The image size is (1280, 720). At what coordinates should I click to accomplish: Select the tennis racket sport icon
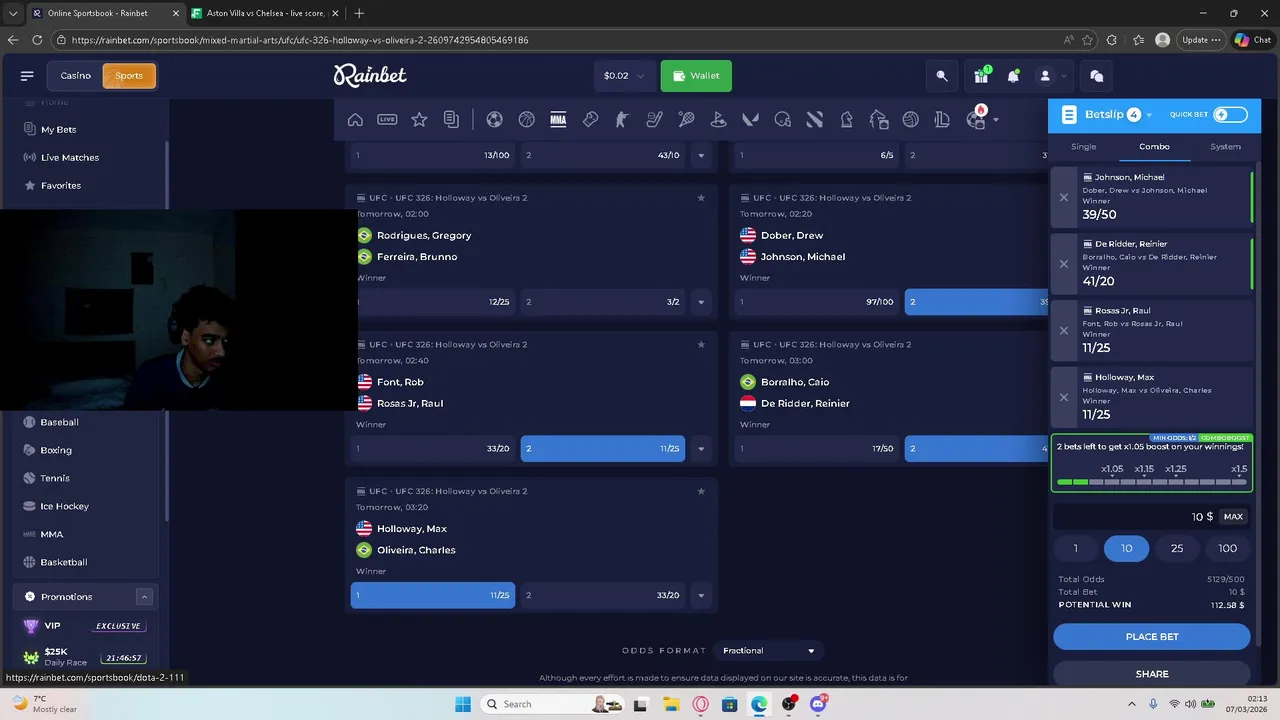click(x=686, y=120)
